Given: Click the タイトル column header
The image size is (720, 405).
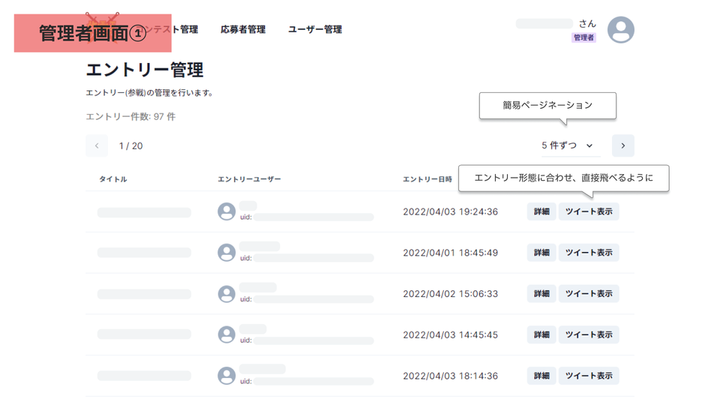Looking at the screenshot, I should pos(113,179).
